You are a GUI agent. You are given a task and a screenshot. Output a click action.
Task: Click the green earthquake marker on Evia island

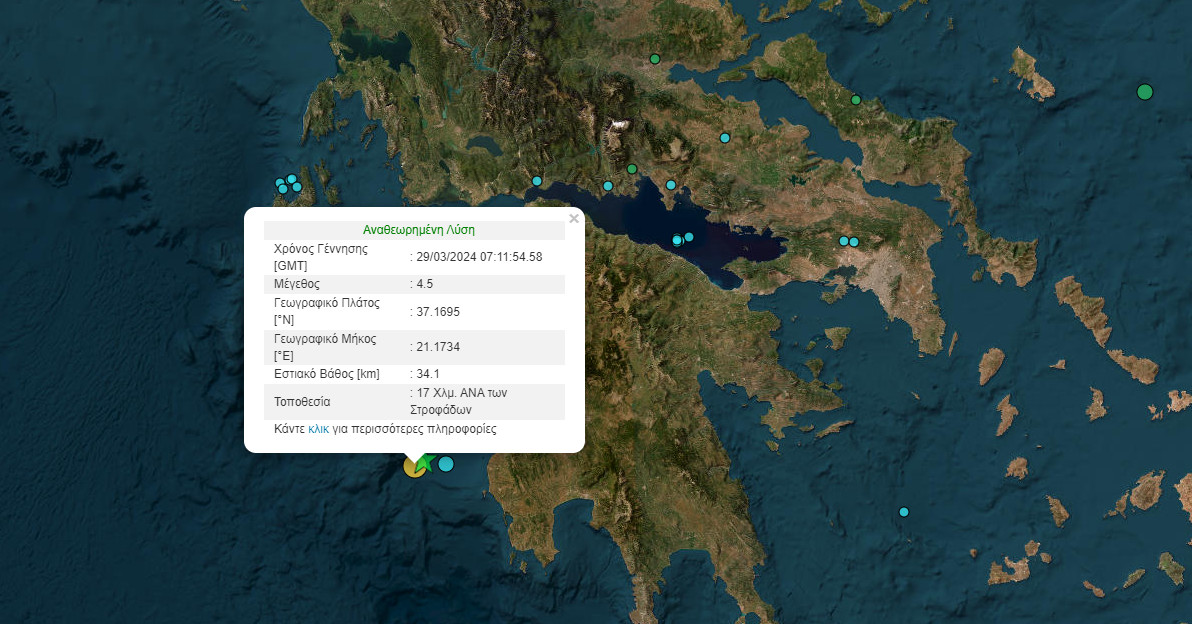[x=856, y=99]
